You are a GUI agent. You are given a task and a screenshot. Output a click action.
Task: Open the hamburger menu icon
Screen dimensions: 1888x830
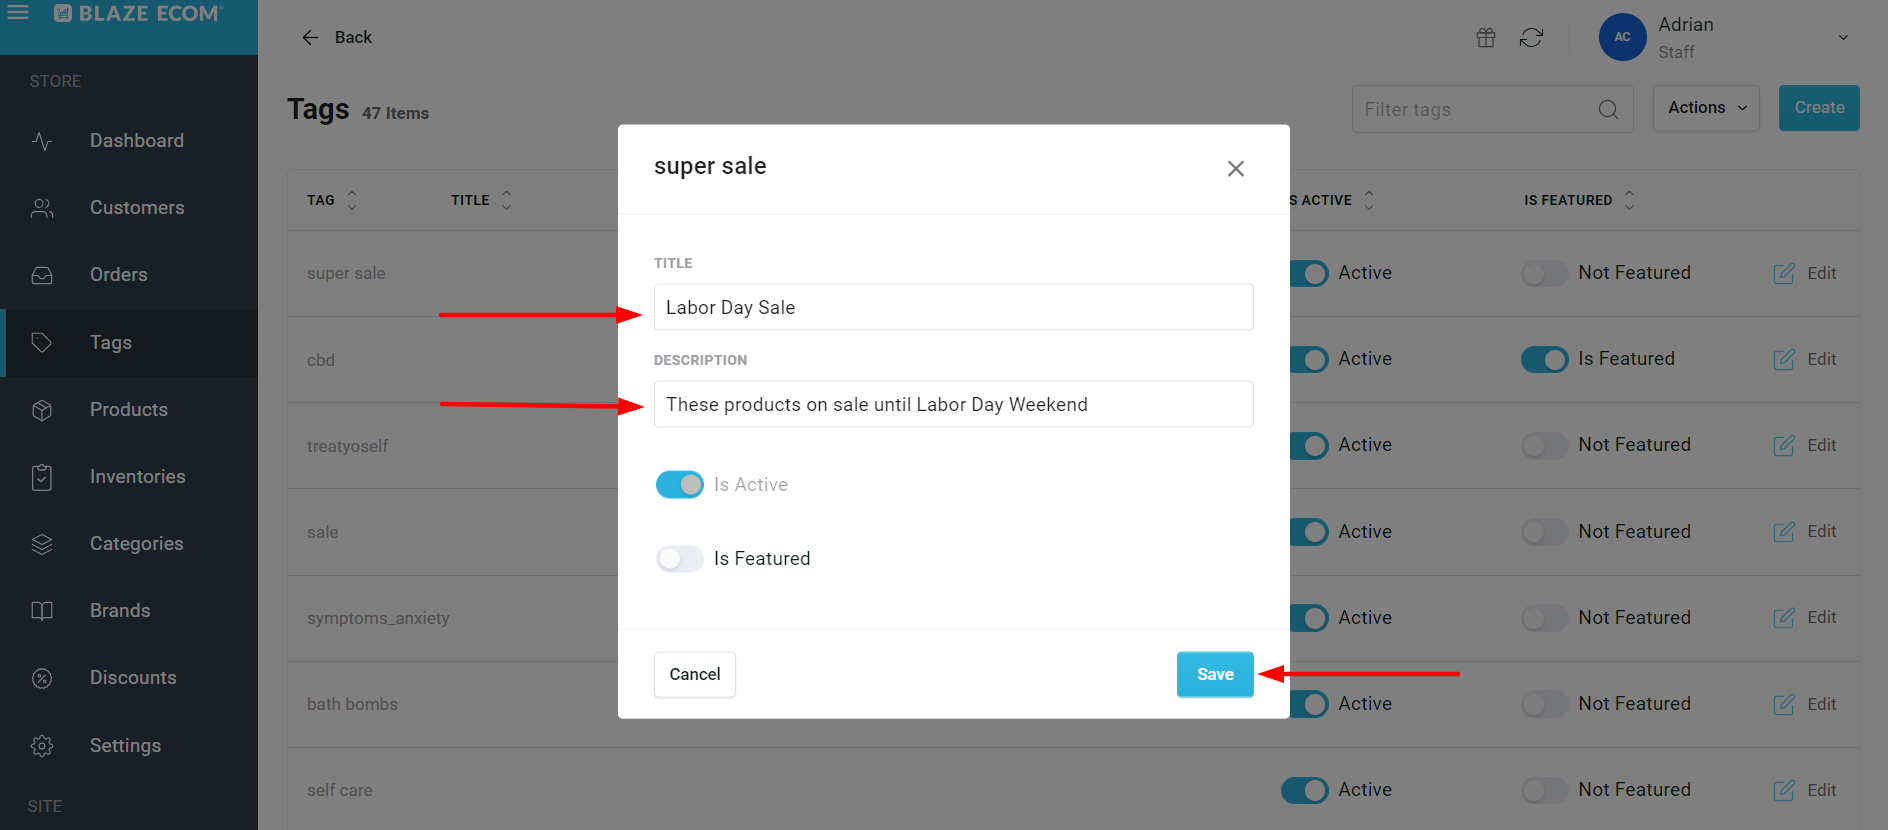click(x=18, y=12)
